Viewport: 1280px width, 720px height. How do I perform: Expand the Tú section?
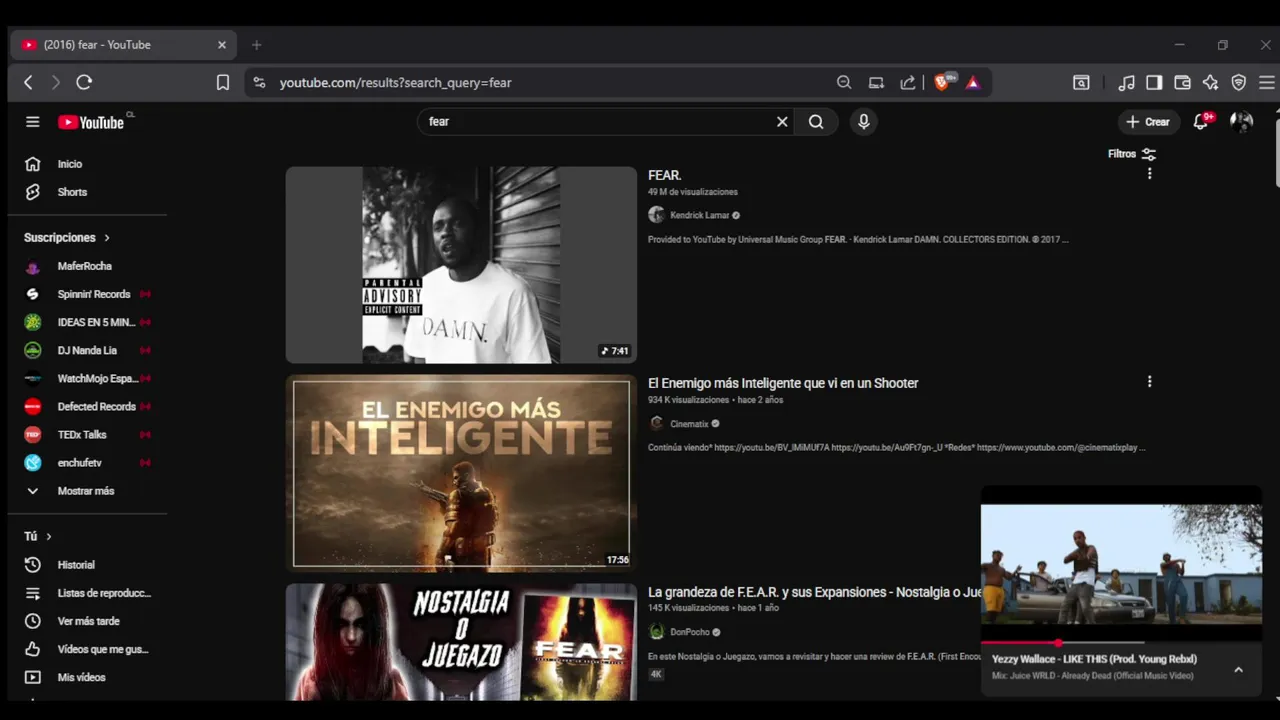[38, 537]
